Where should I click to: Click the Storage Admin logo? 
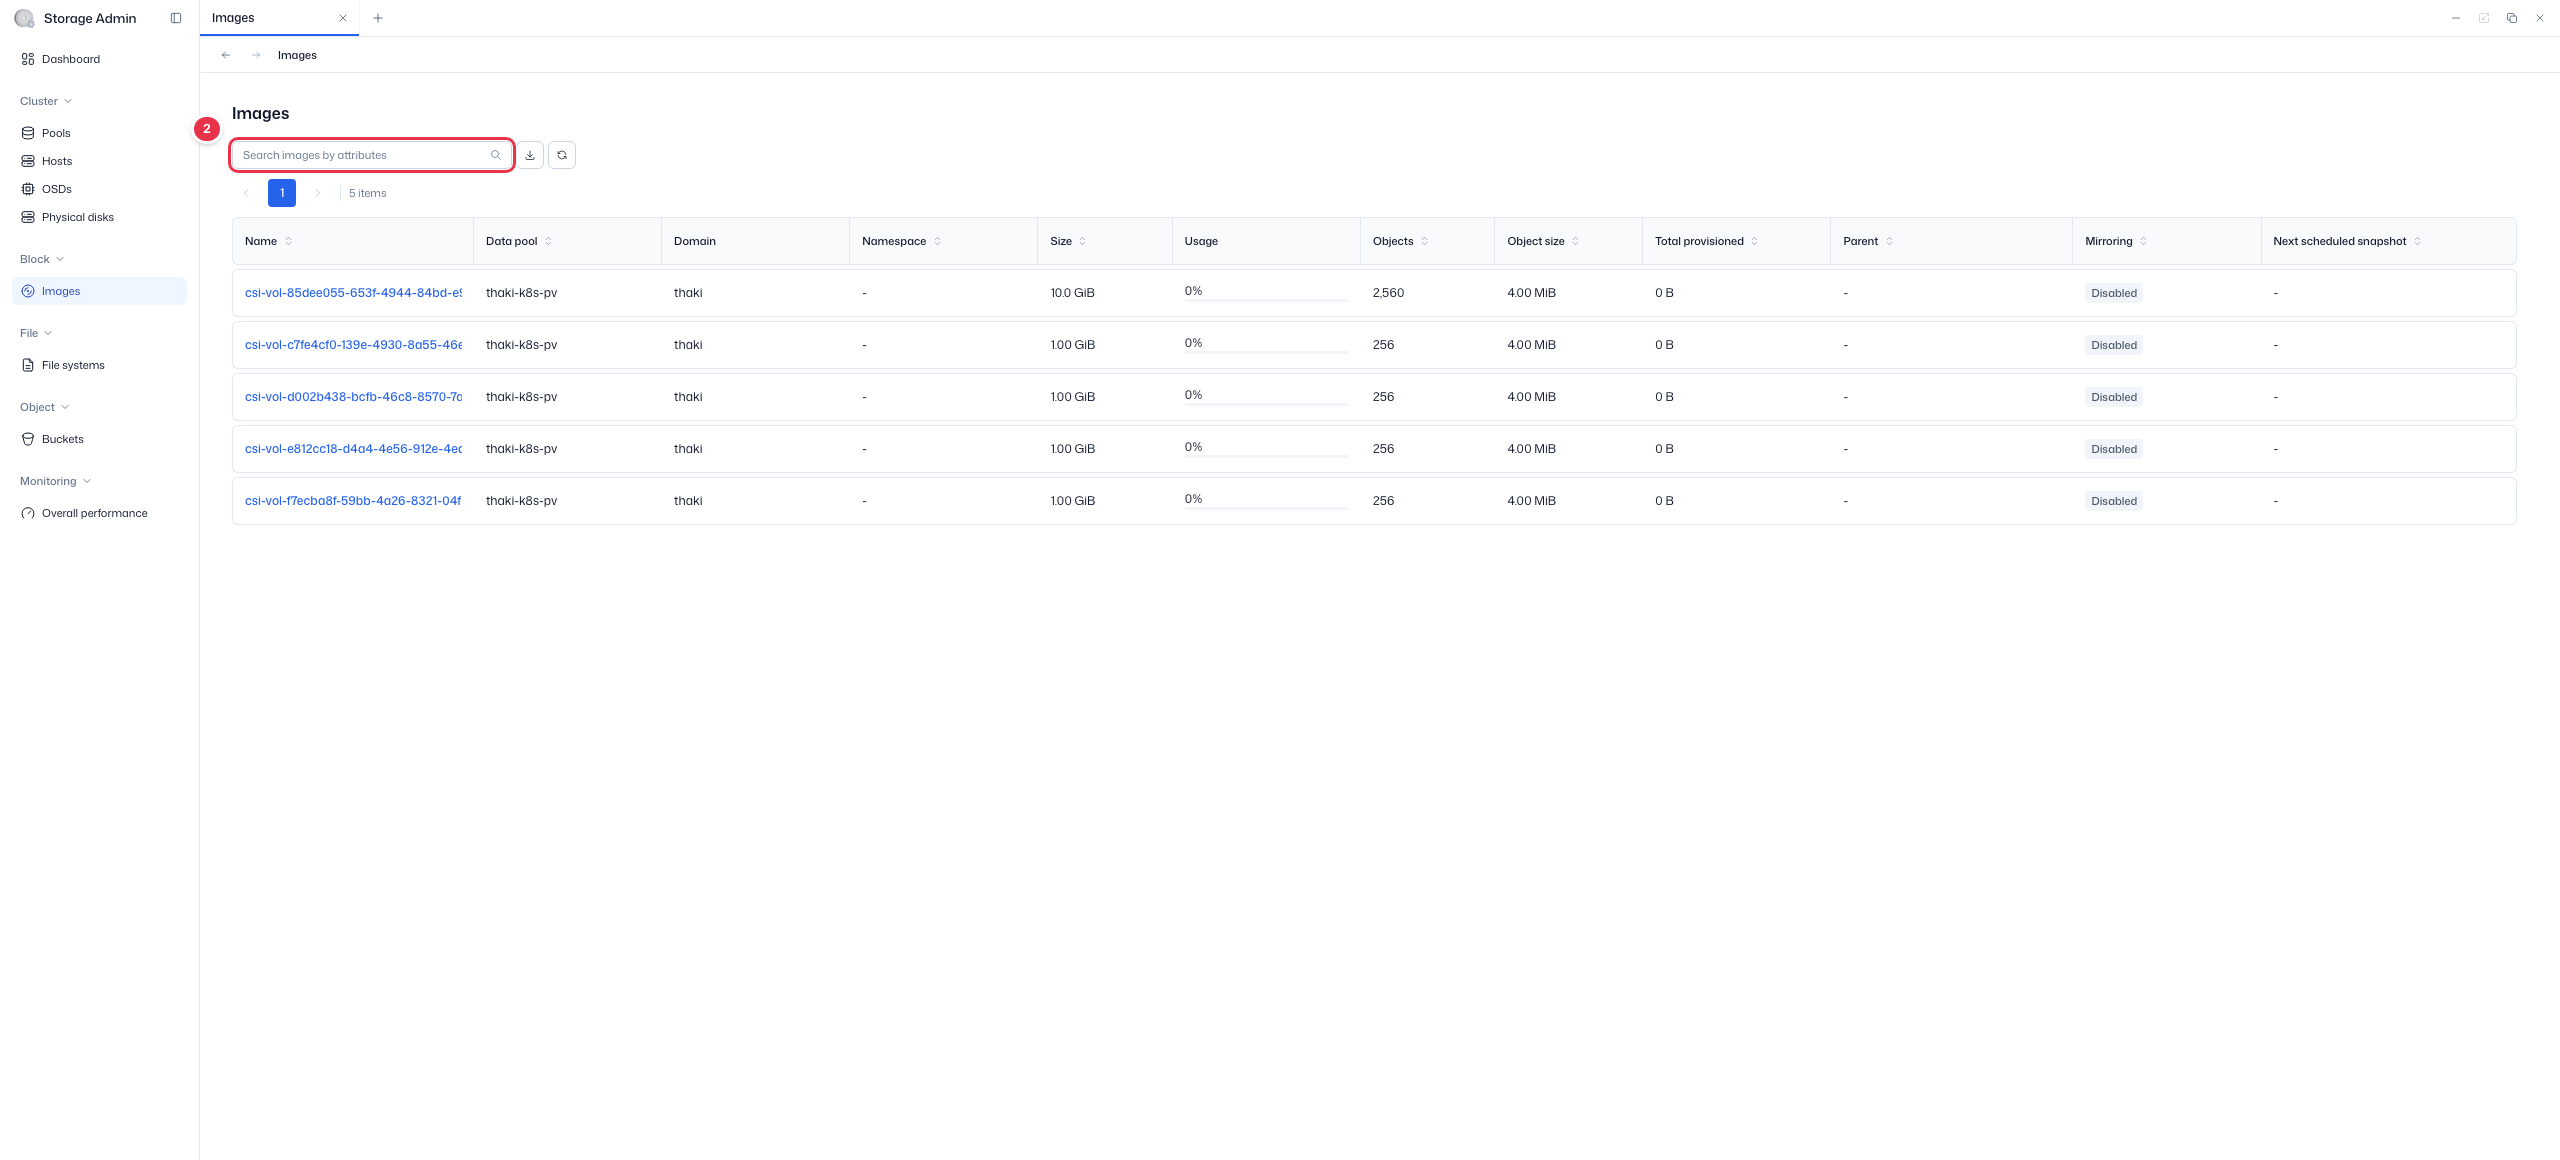tap(24, 18)
